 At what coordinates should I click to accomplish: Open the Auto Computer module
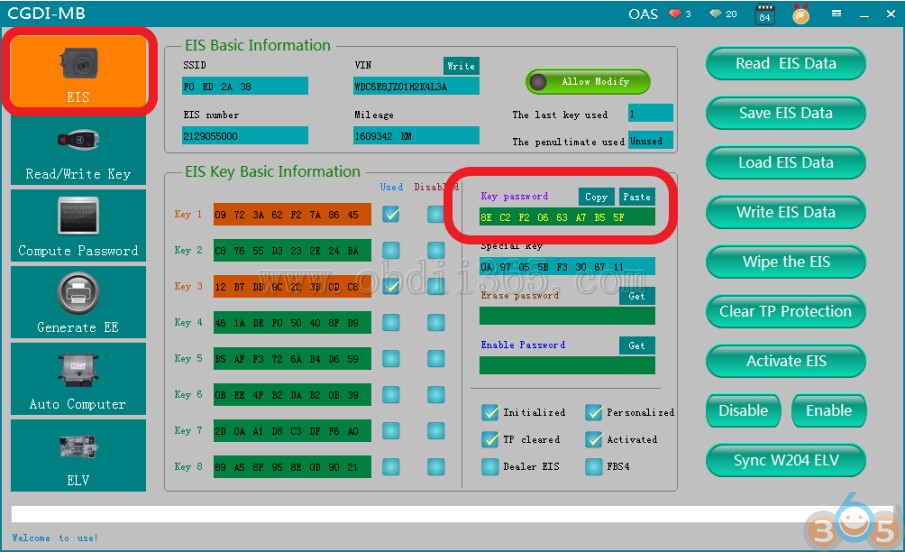pos(78,379)
